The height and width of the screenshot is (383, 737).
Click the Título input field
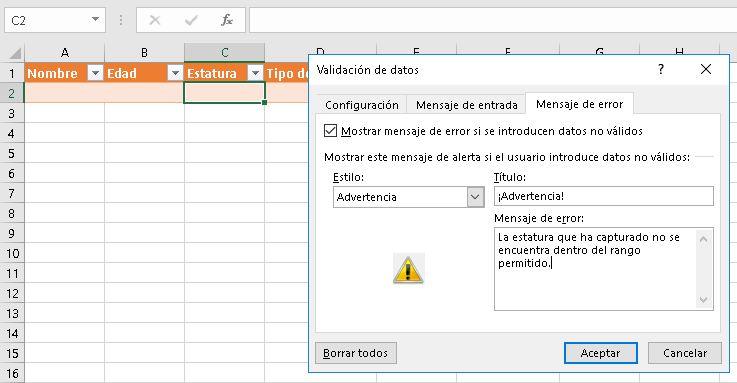604,196
